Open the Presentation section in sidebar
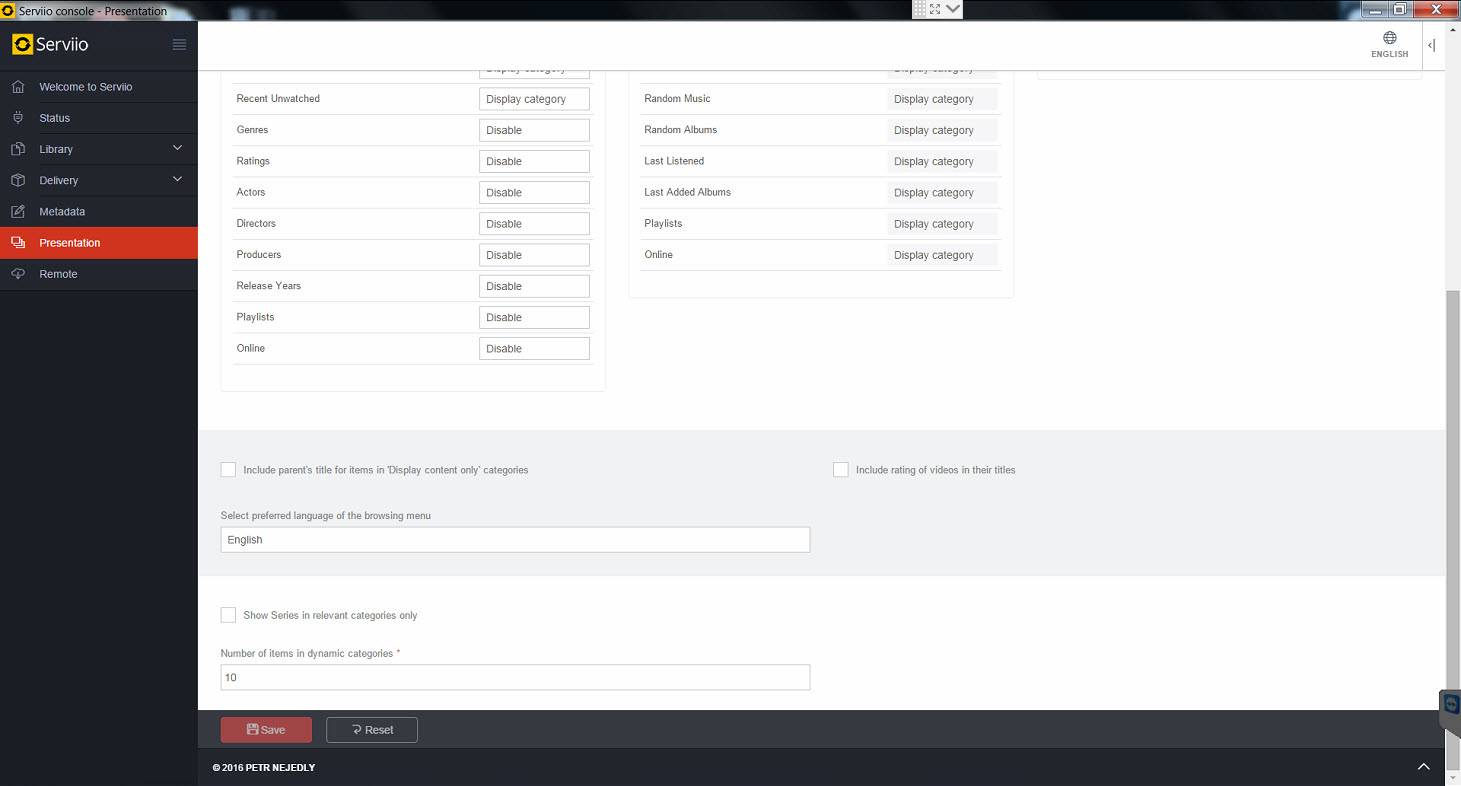The height and width of the screenshot is (786, 1461). pyautogui.click(x=70, y=243)
